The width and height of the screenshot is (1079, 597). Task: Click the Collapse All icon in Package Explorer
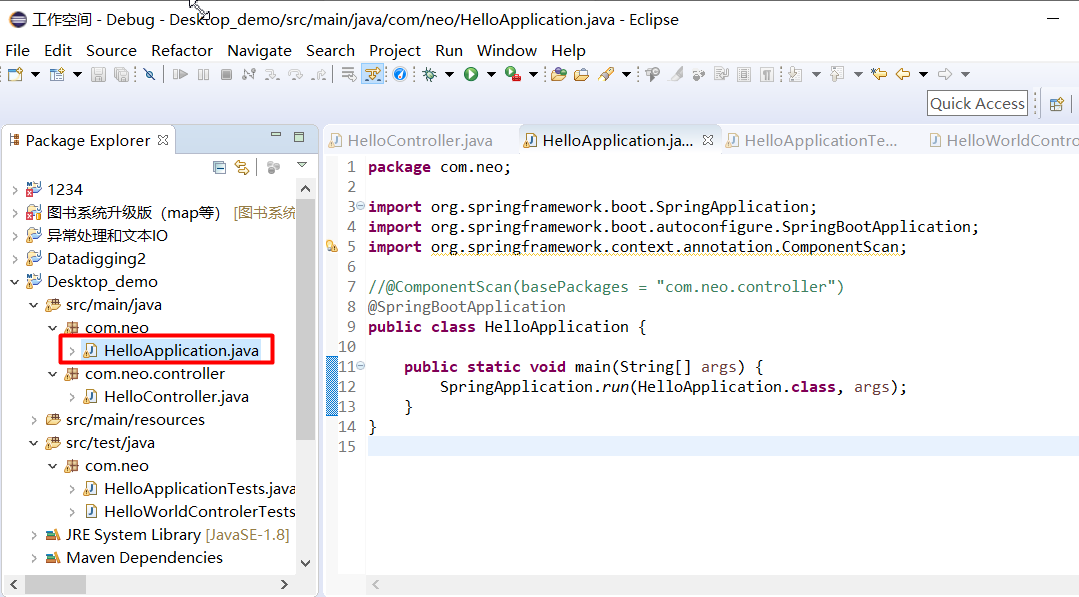[218, 166]
